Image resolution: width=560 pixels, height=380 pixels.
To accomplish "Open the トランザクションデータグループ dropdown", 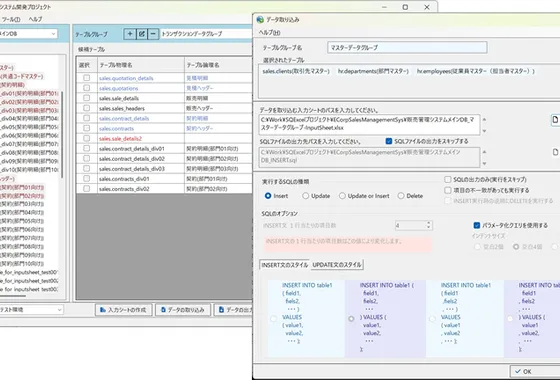I will 206,34.
